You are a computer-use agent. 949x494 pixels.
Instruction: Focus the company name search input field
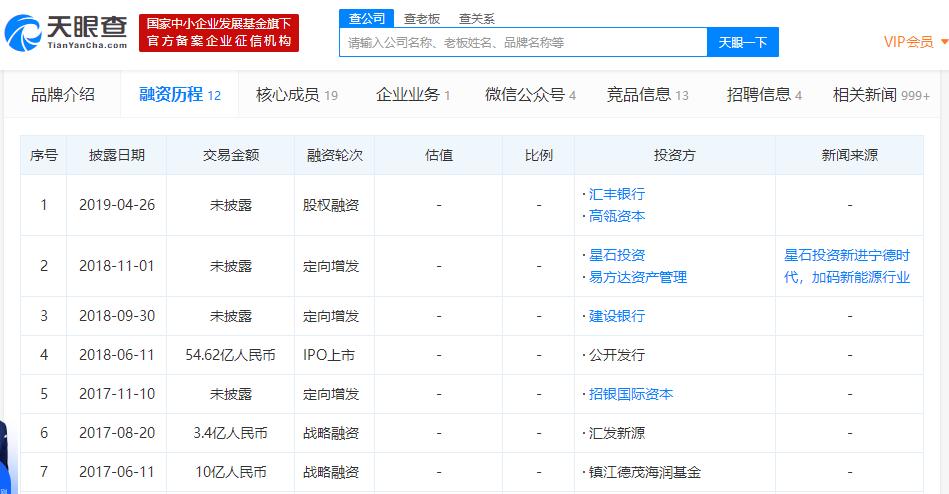(524, 42)
